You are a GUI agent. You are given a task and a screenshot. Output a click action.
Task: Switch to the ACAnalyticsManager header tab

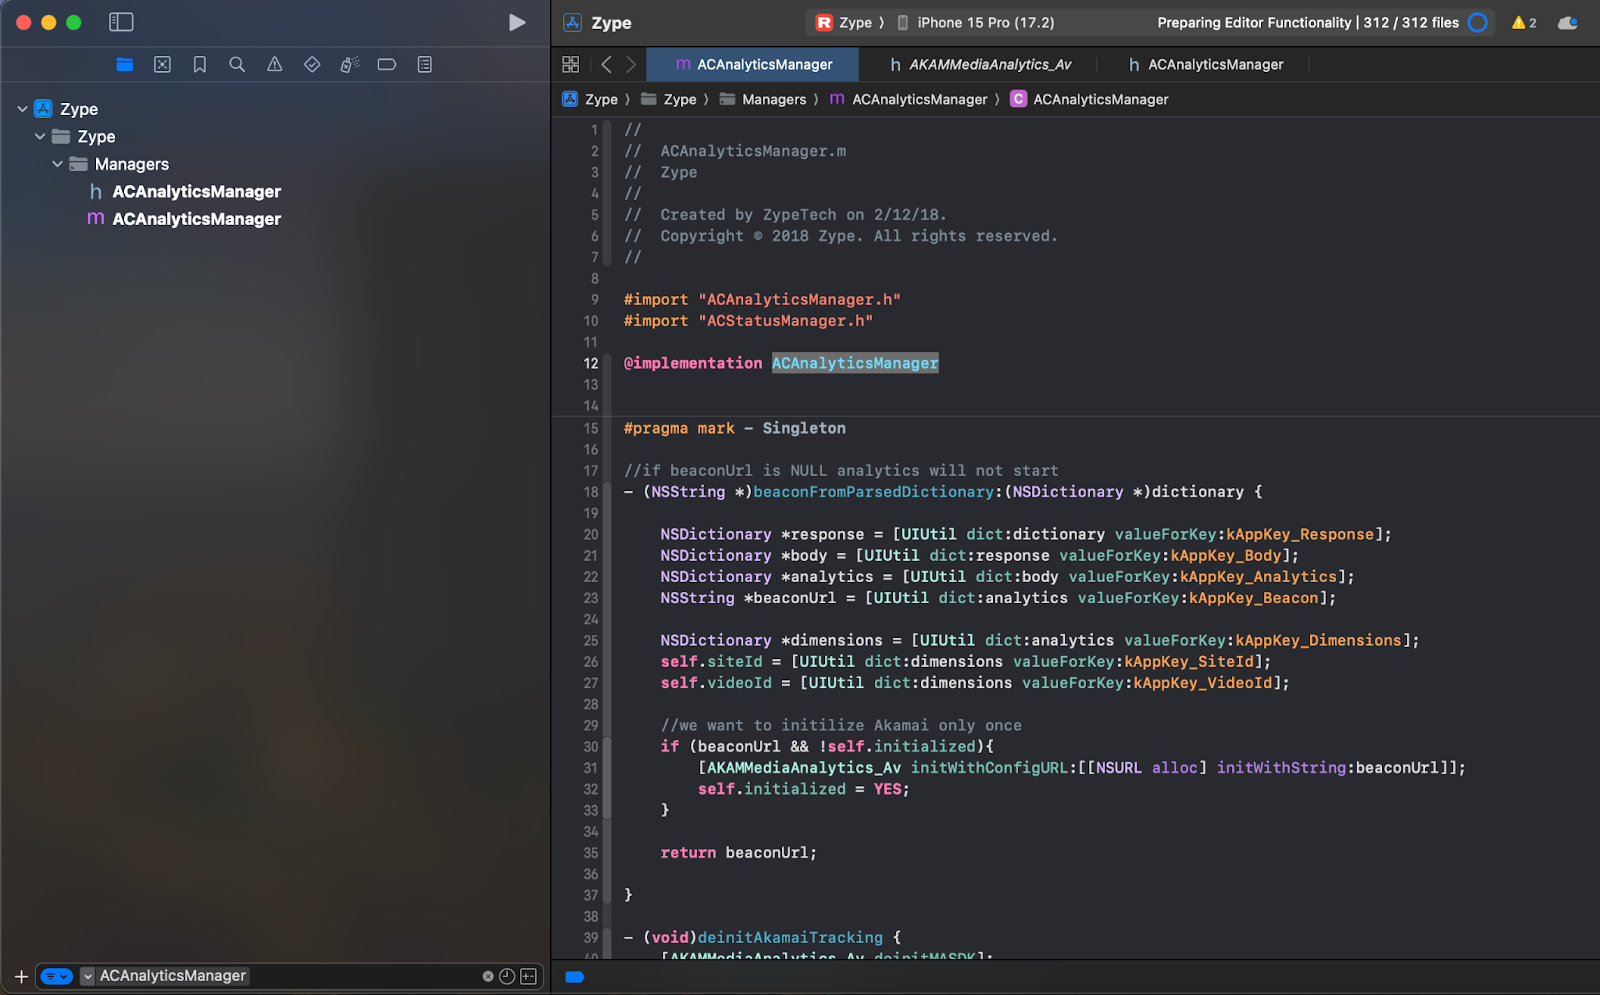[x=1206, y=64]
